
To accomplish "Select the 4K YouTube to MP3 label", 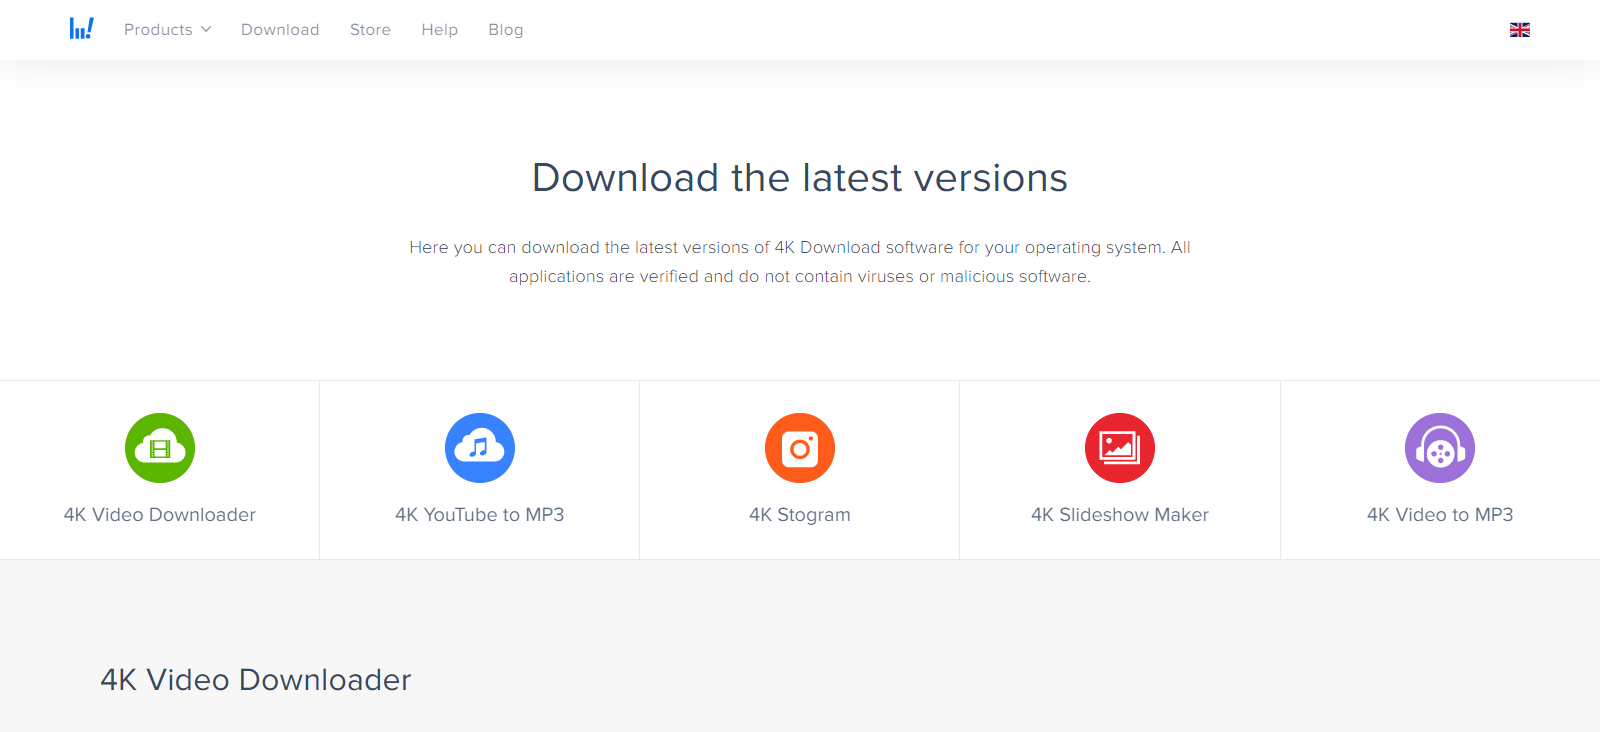I will 480,515.
